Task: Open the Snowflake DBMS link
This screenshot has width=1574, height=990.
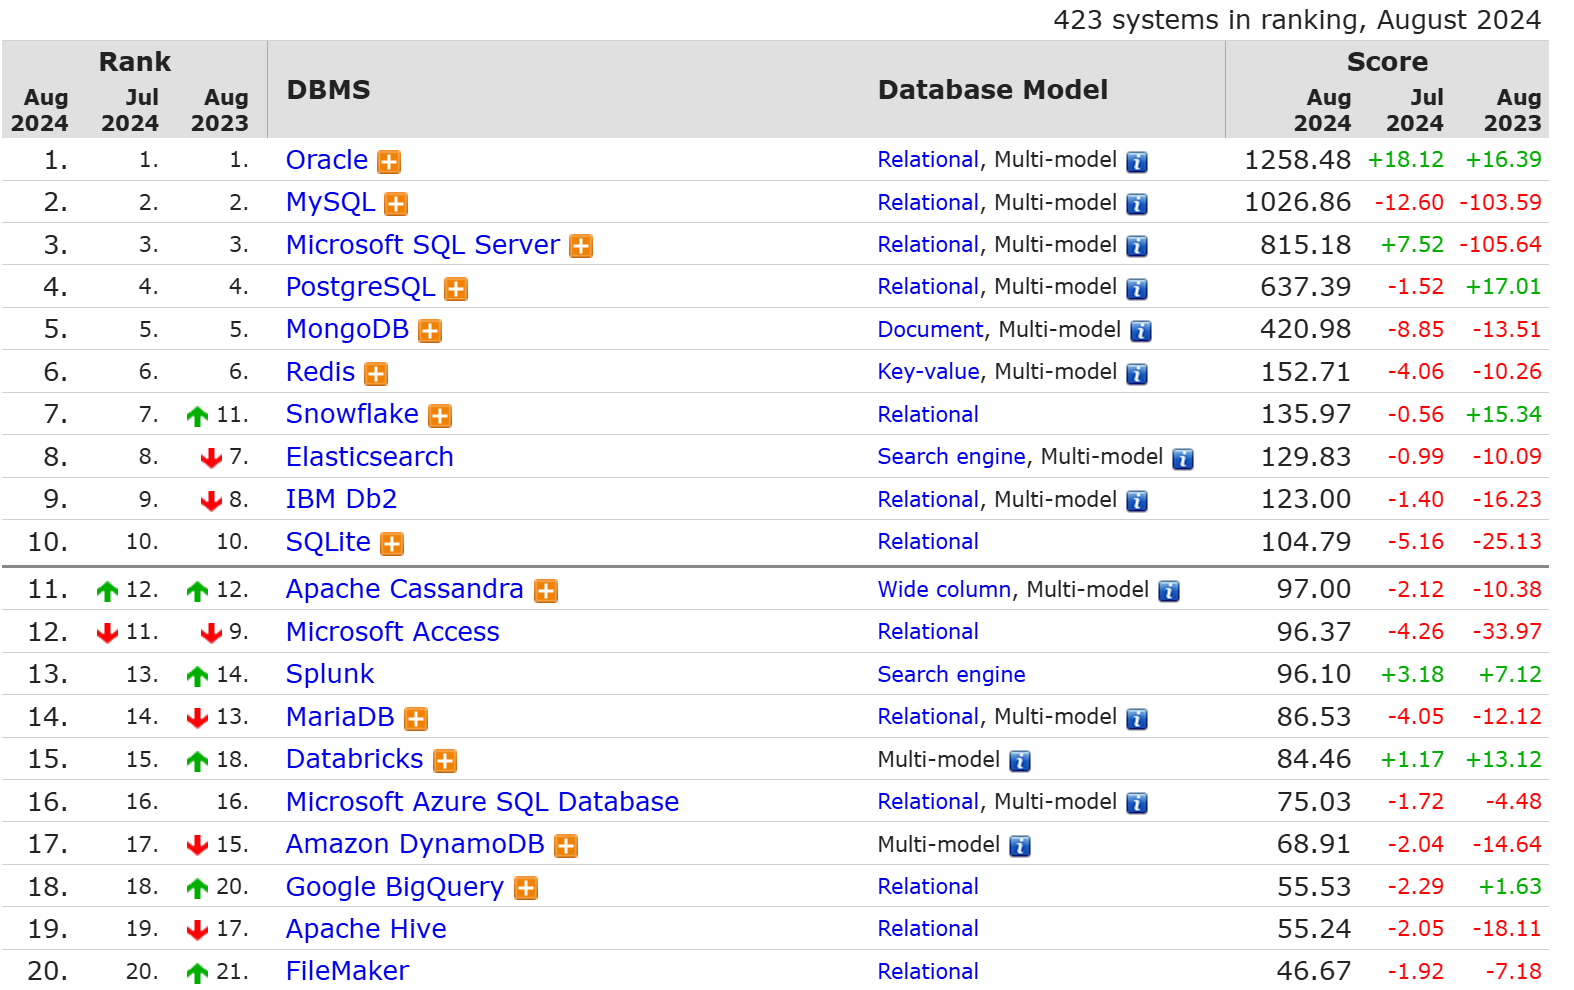Action: tap(353, 414)
